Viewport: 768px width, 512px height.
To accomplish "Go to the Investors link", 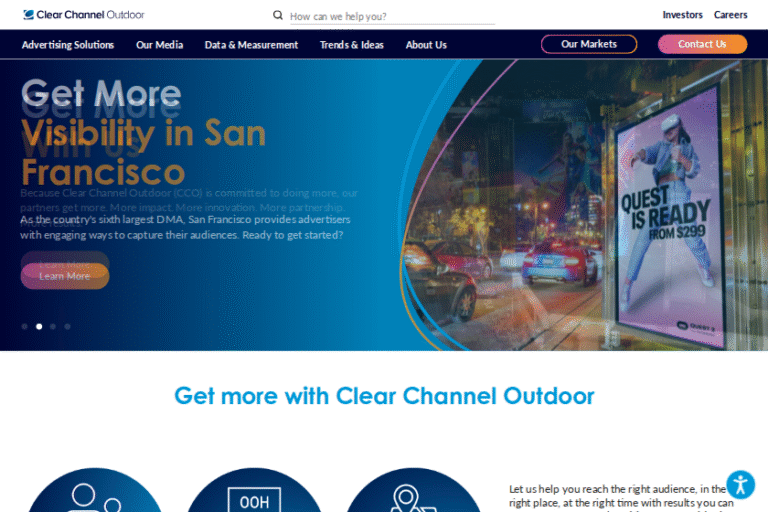I will (x=682, y=15).
